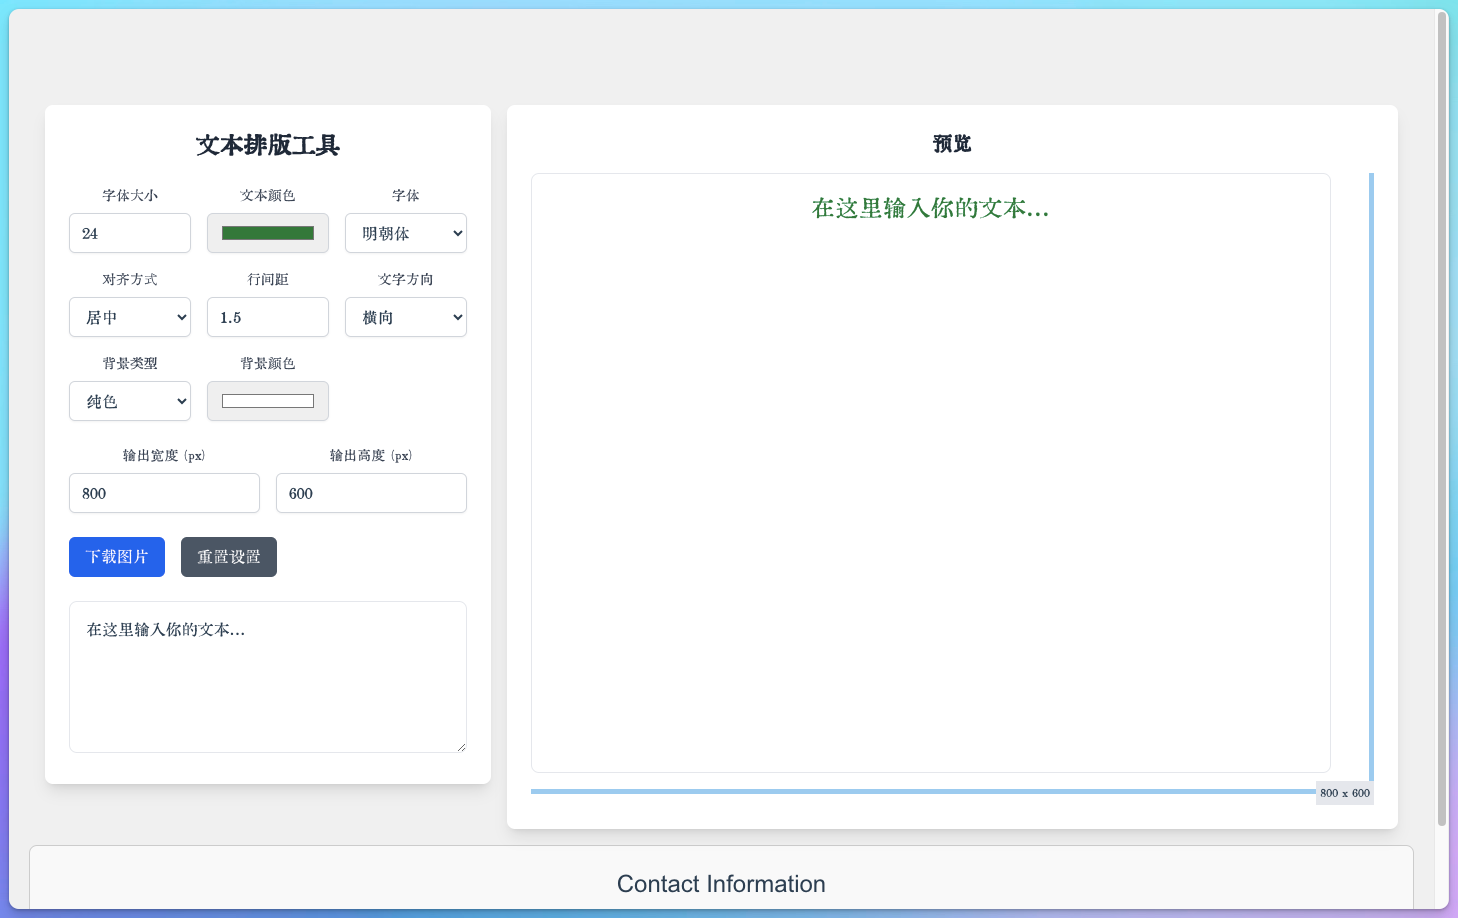This screenshot has width=1458, height=918.
Task: Open the 字体 font dropdown
Action: 405,233
